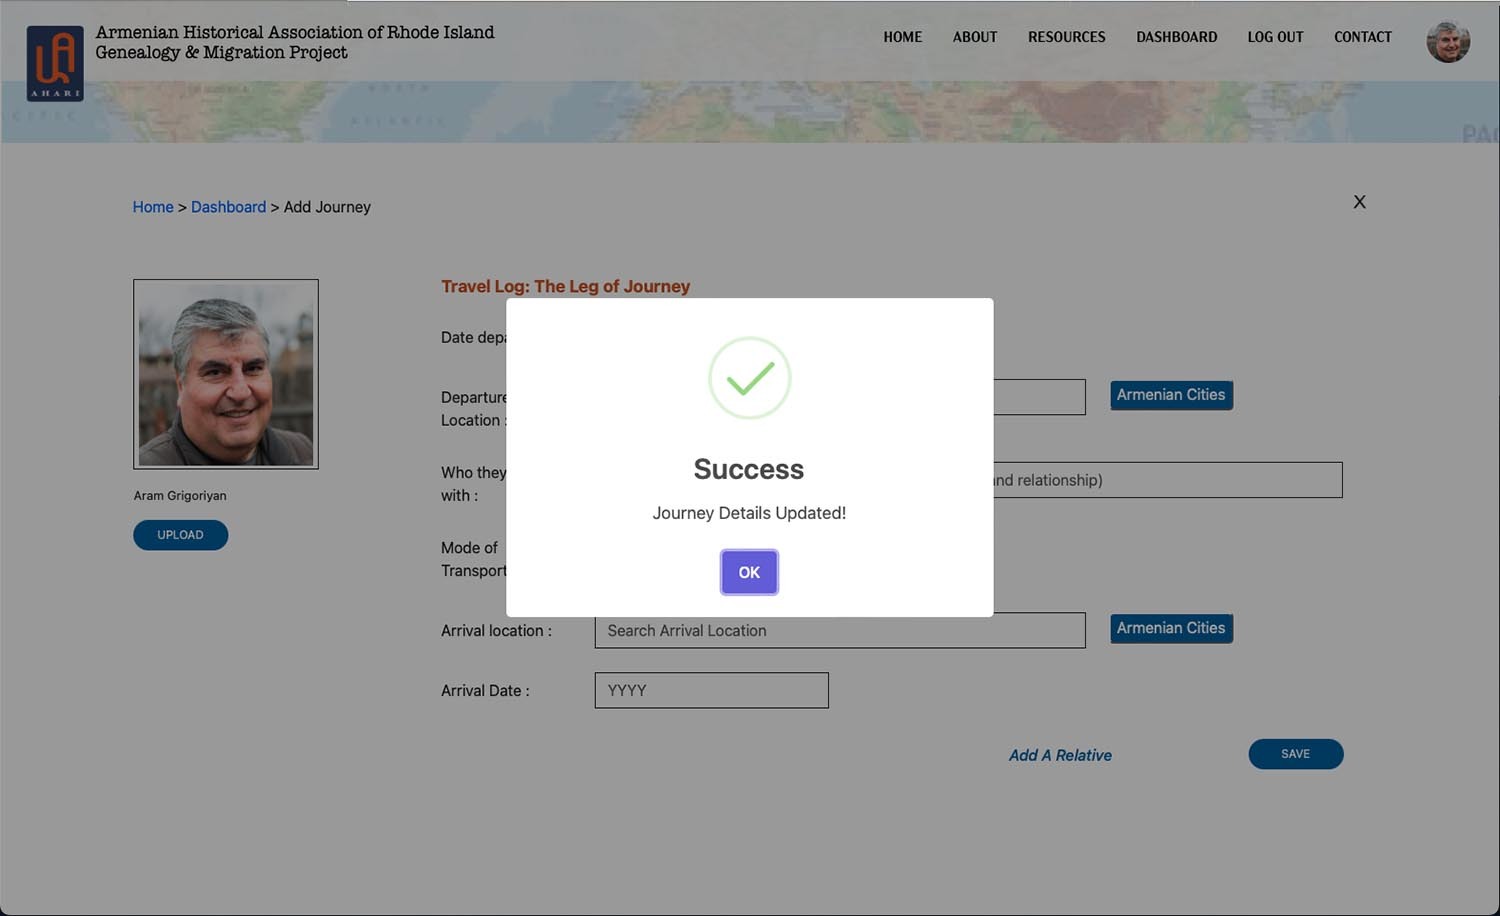Open the CONTACT page

pyautogui.click(x=1362, y=37)
